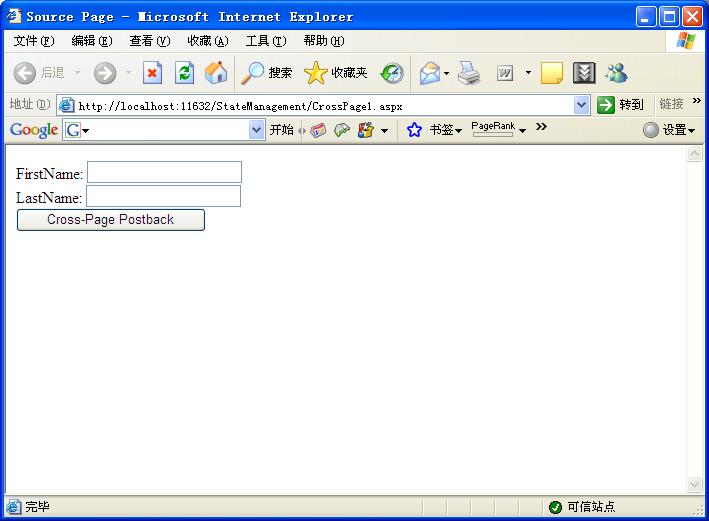
Task: Click the IE title bar icon
Action: tap(14, 16)
